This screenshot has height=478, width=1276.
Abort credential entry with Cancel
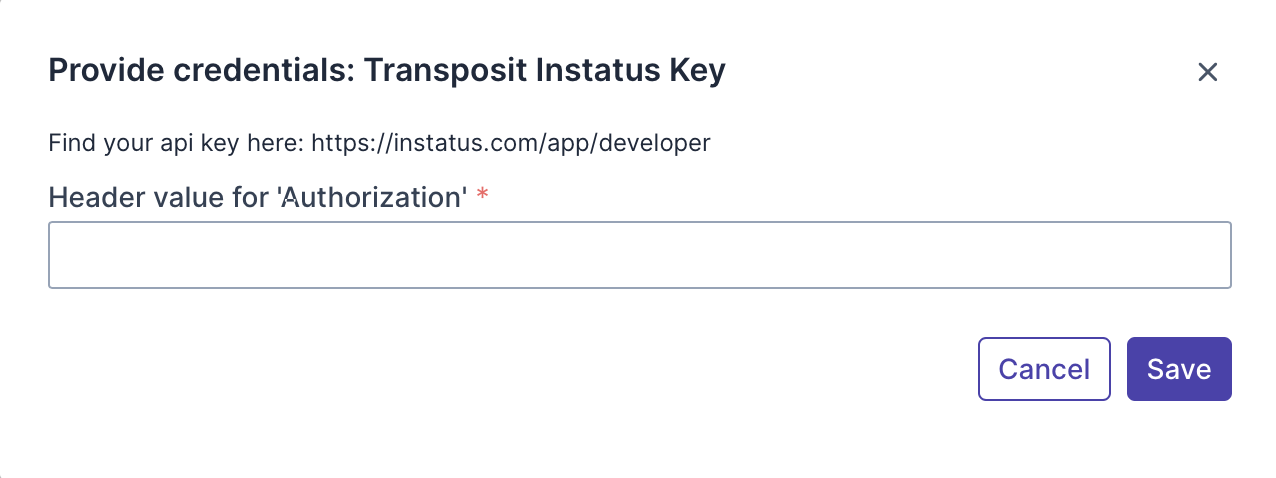click(1043, 369)
